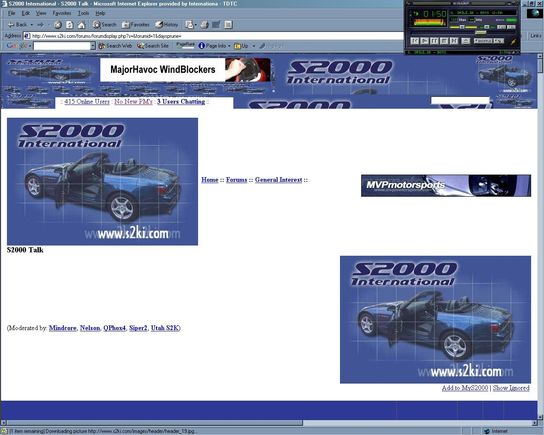This screenshot has width=544, height=435.
Task: Click Winamp Next track button
Action: click(453, 41)
